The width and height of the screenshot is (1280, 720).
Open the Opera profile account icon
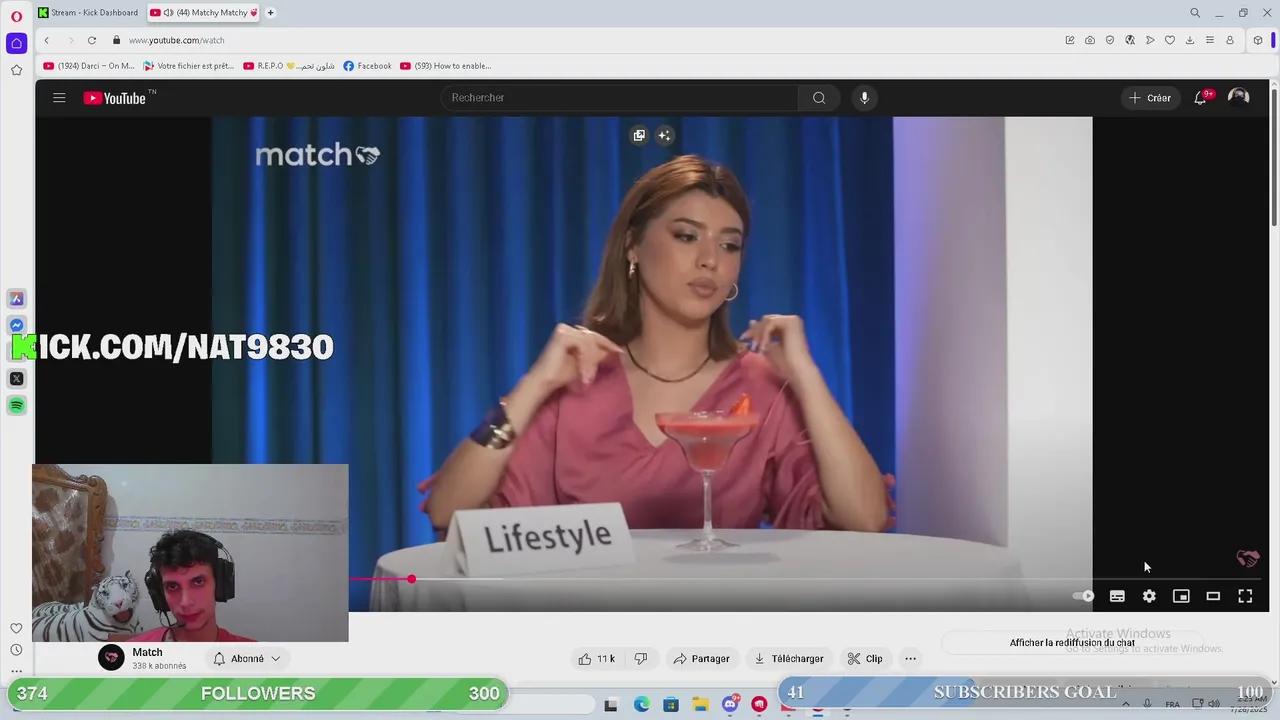(x=1230, y=40)
